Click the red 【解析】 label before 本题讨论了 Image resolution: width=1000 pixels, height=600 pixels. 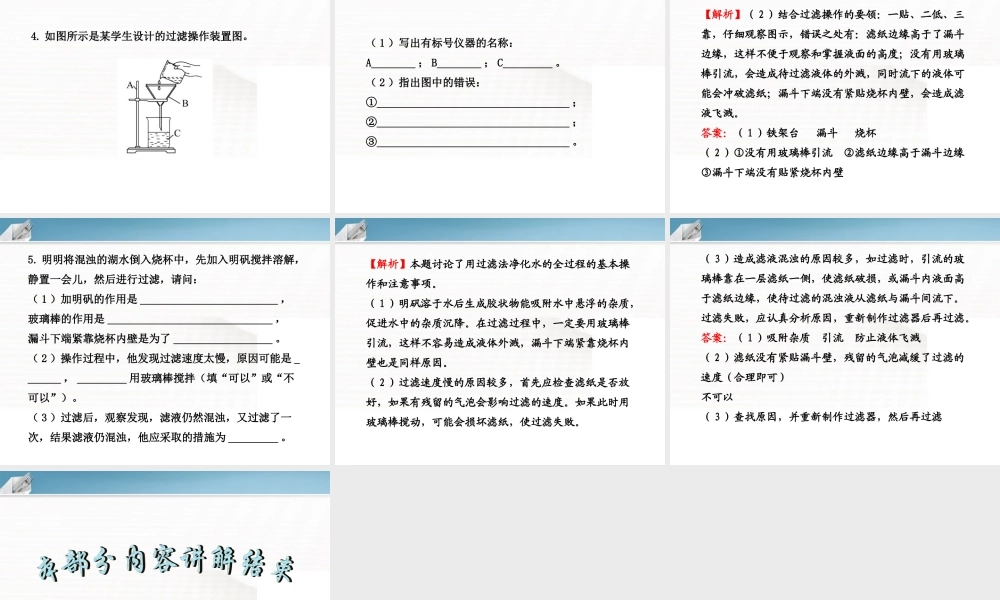387,264
